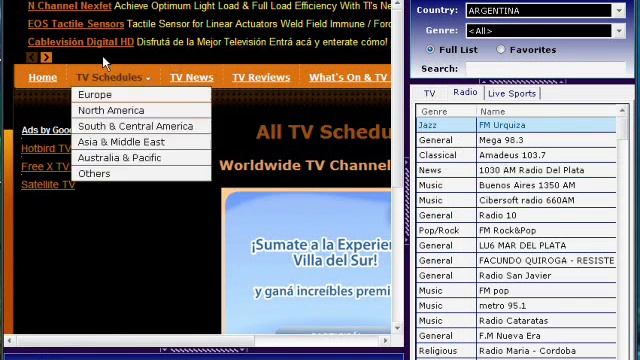Select Cibersoft radio 660AM station
Viewport: 640px width, 360px height.
coord(516,201)
